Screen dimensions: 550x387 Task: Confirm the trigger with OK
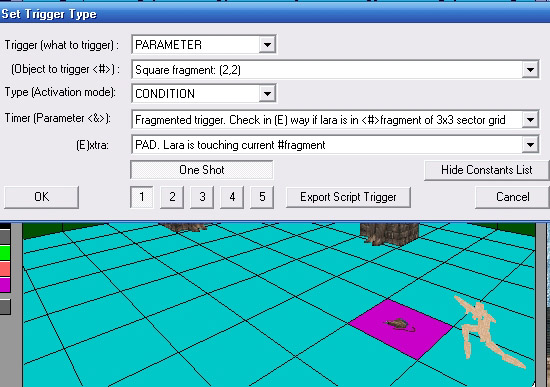pyautogui.click(x=41, y=197)
